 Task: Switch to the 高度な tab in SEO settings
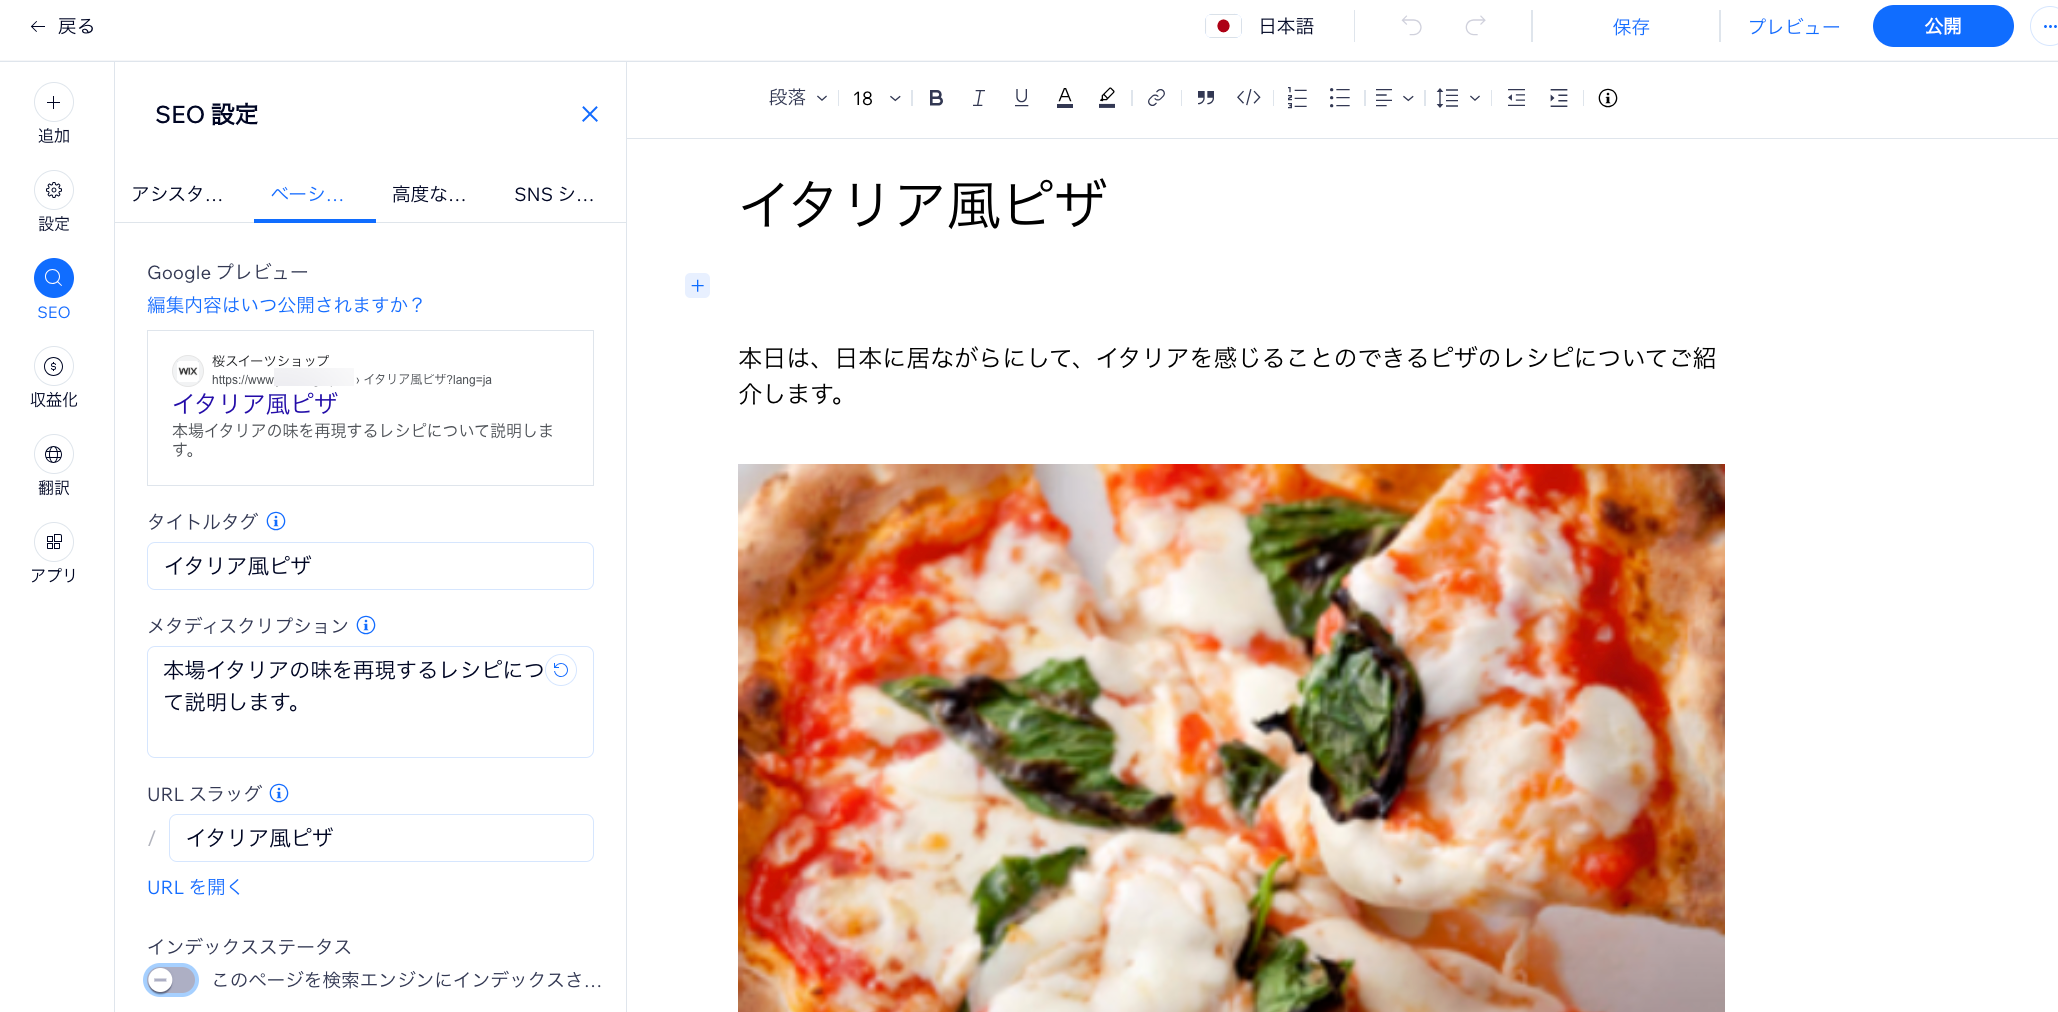[x=428, y=194]
